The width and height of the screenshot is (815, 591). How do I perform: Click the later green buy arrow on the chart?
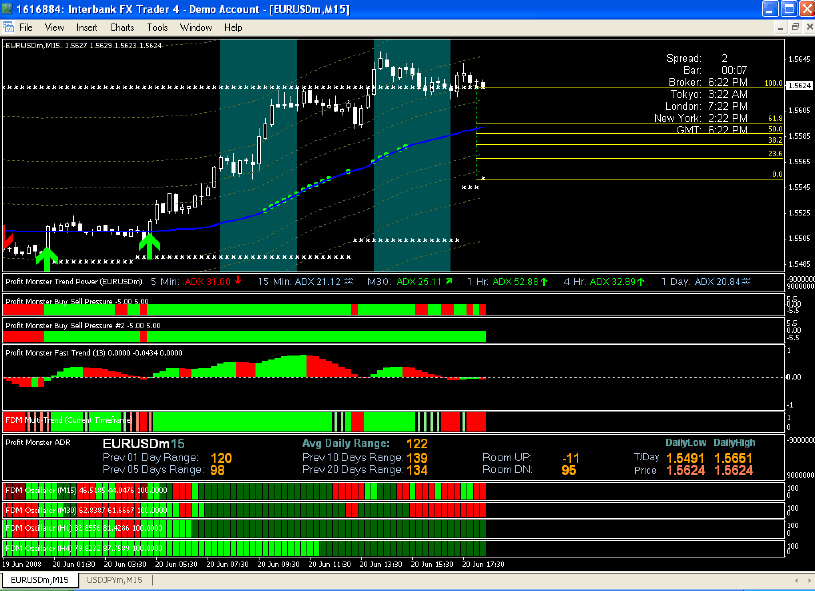149,246
